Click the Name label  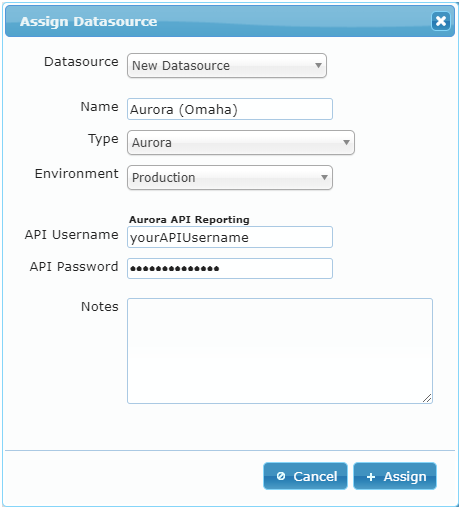tap(100, 107)
